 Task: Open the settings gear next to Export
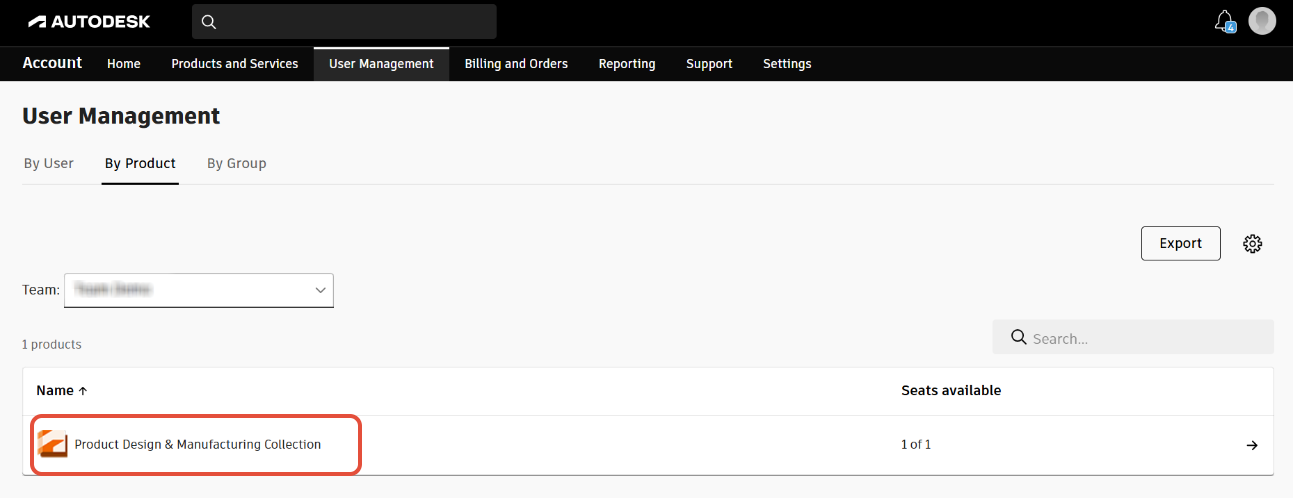tap(1253, 243)
